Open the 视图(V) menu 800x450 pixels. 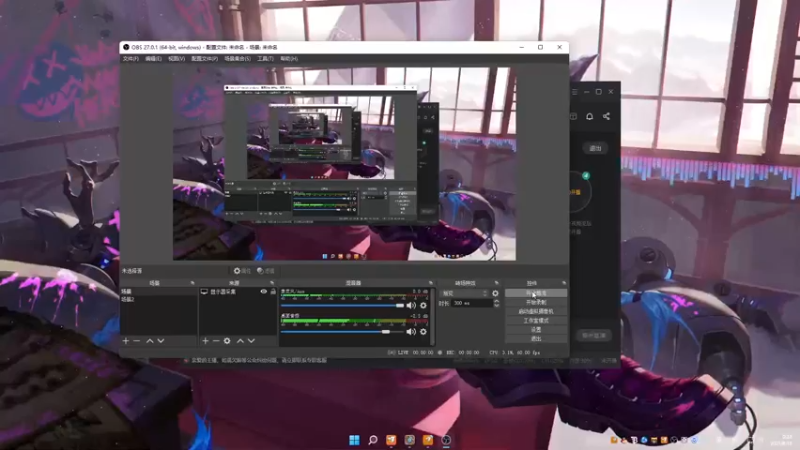point(176,59)
